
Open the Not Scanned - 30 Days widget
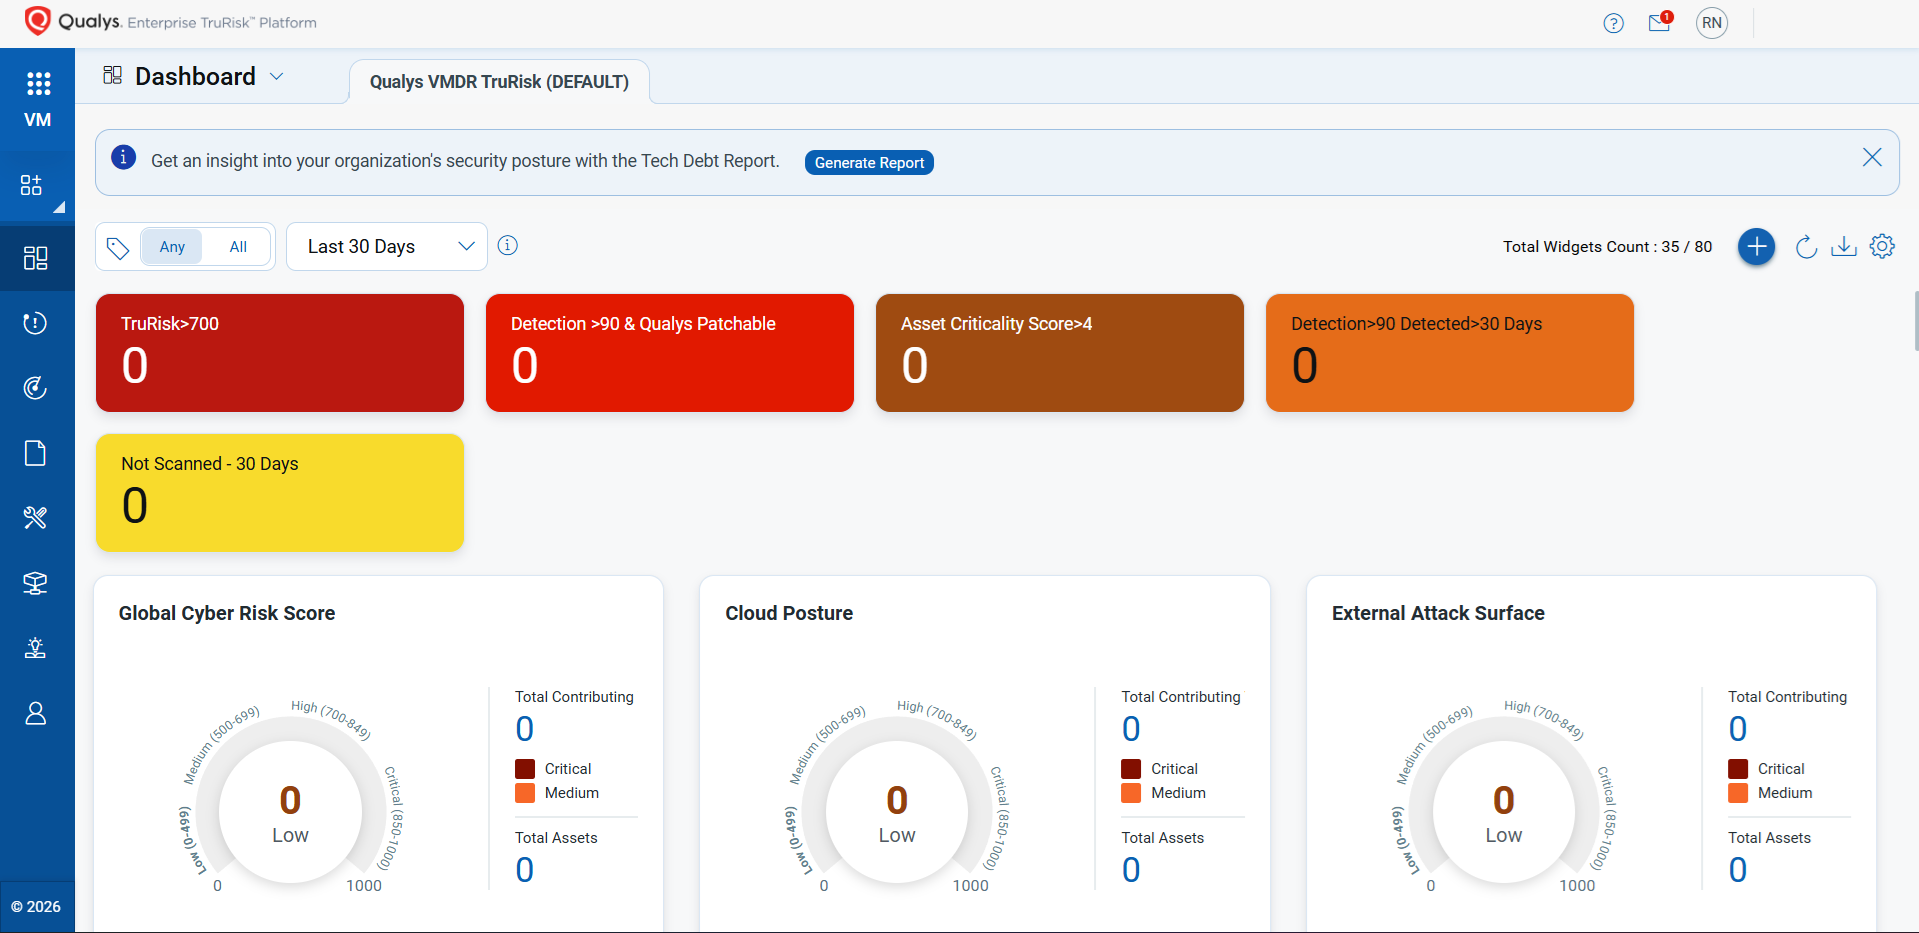point(280,493)
